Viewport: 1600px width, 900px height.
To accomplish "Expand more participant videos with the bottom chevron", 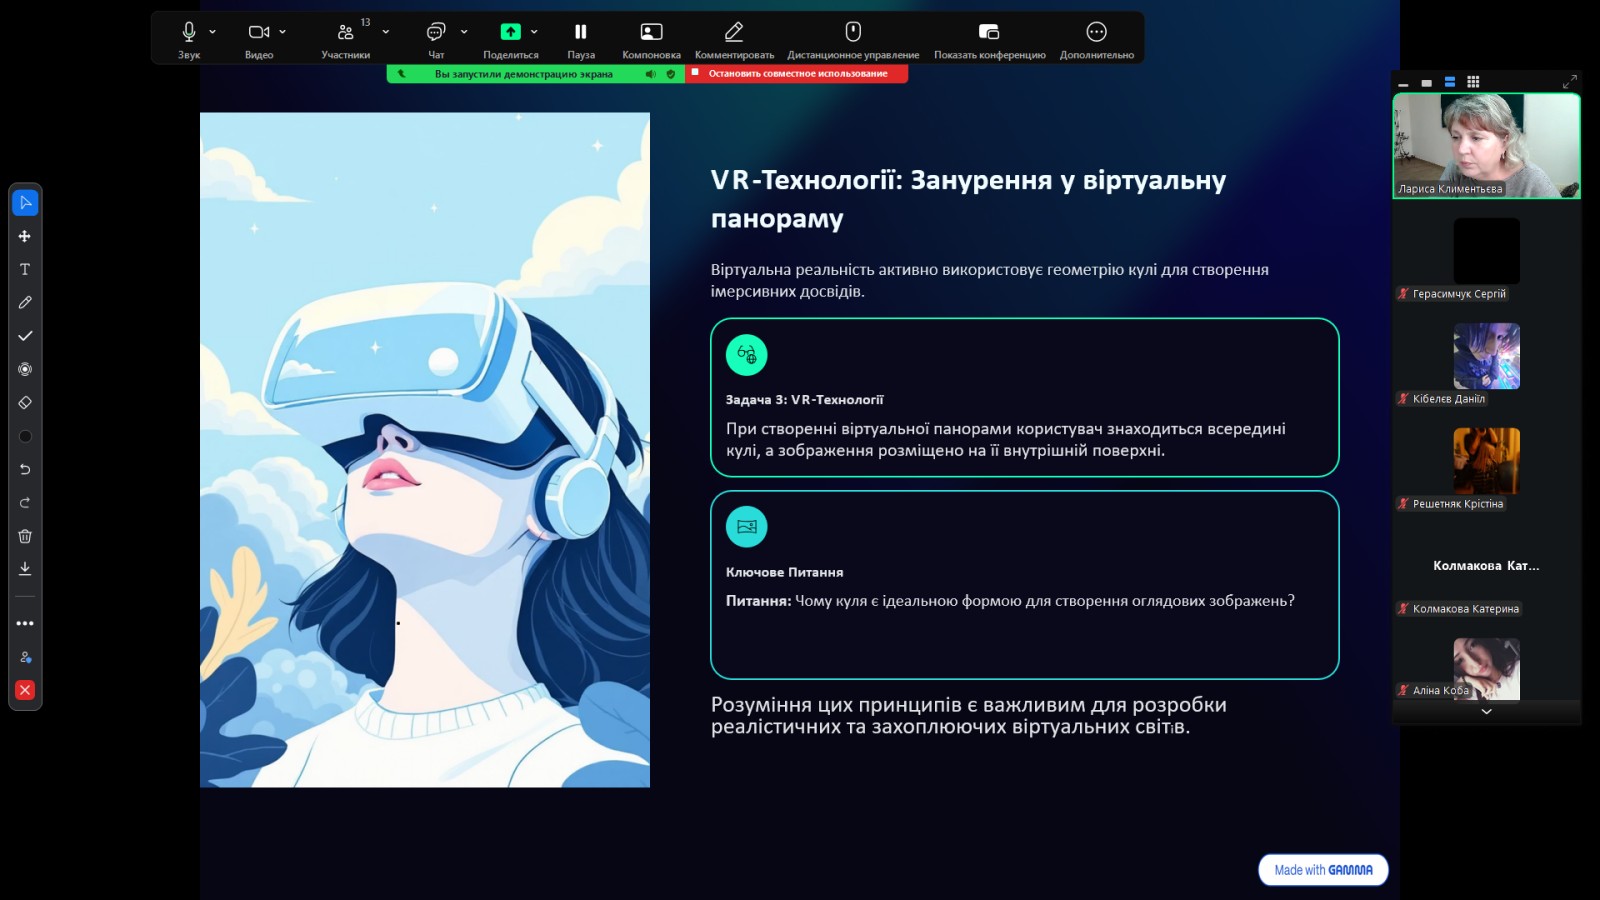I will (1486, 712).
